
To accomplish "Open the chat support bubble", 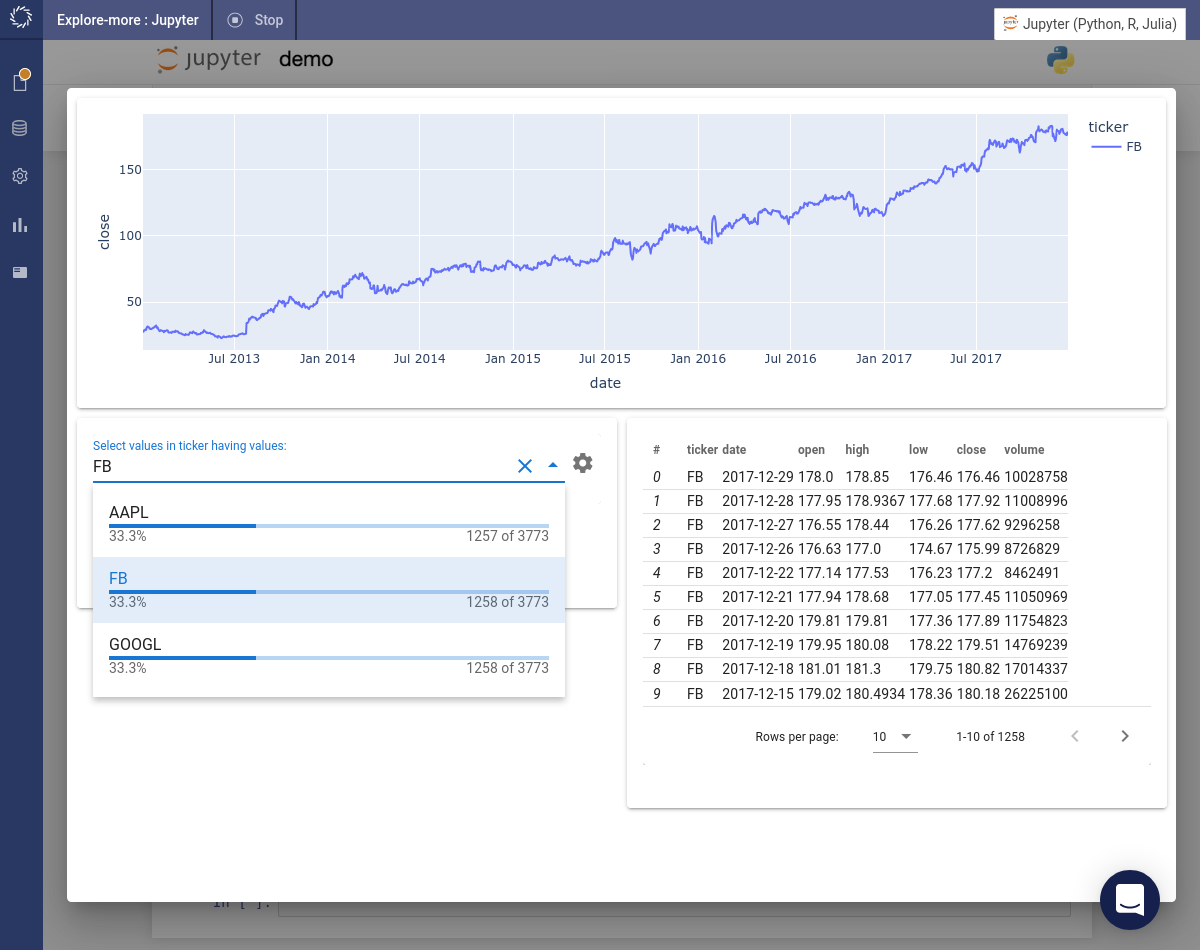I will pos(1130,900).
